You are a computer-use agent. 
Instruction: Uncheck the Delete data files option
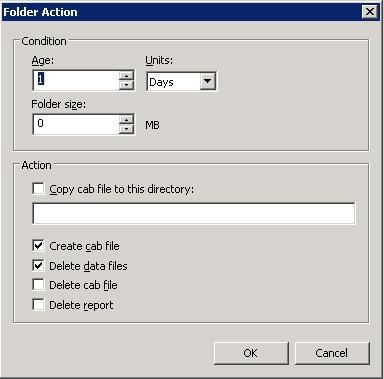tap(38, 266)
